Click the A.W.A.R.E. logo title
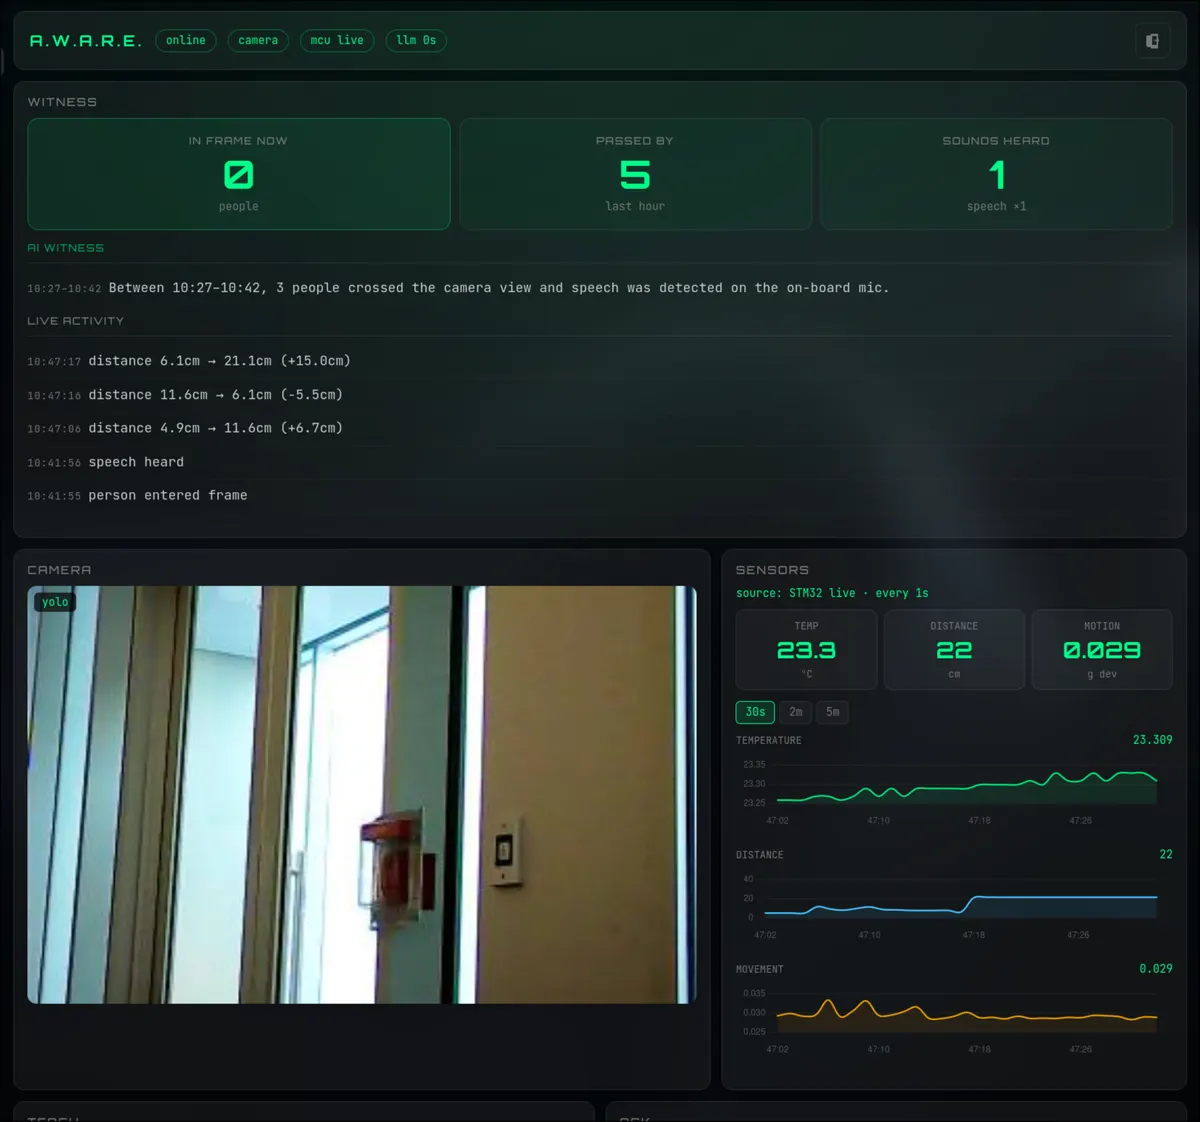The height and width of the screenshot is (1122, 1200). pos(85,41)
